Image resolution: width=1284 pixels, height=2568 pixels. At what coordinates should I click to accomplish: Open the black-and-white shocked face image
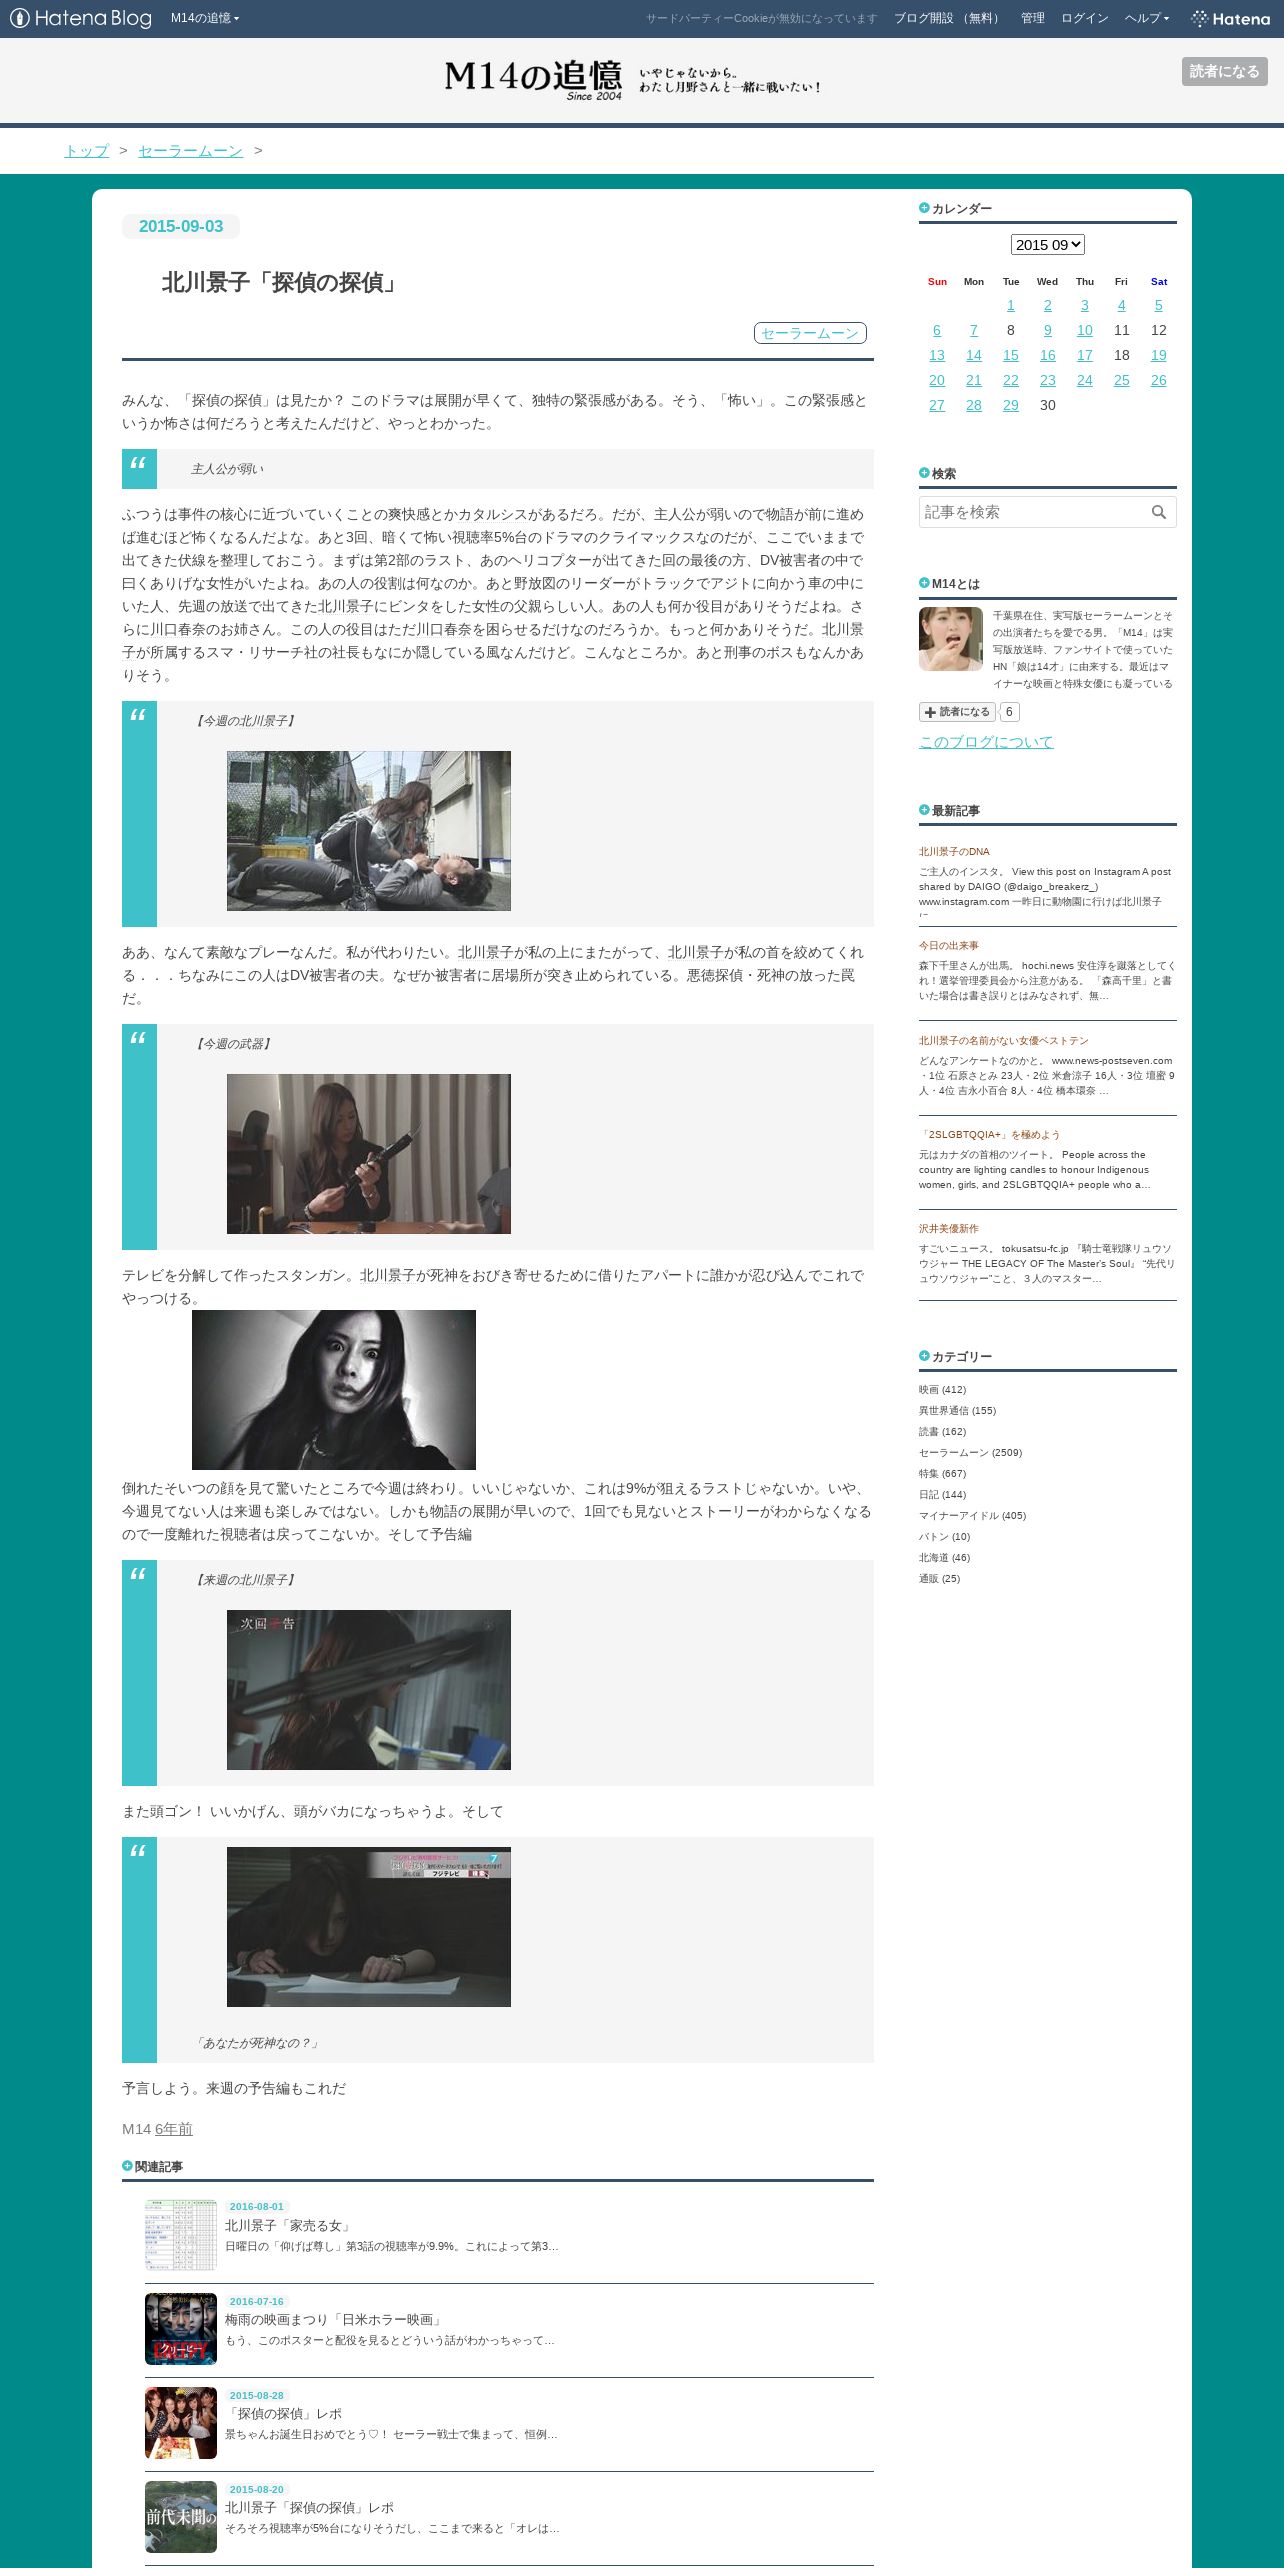pyautogui.click(x=334, y=1390)
